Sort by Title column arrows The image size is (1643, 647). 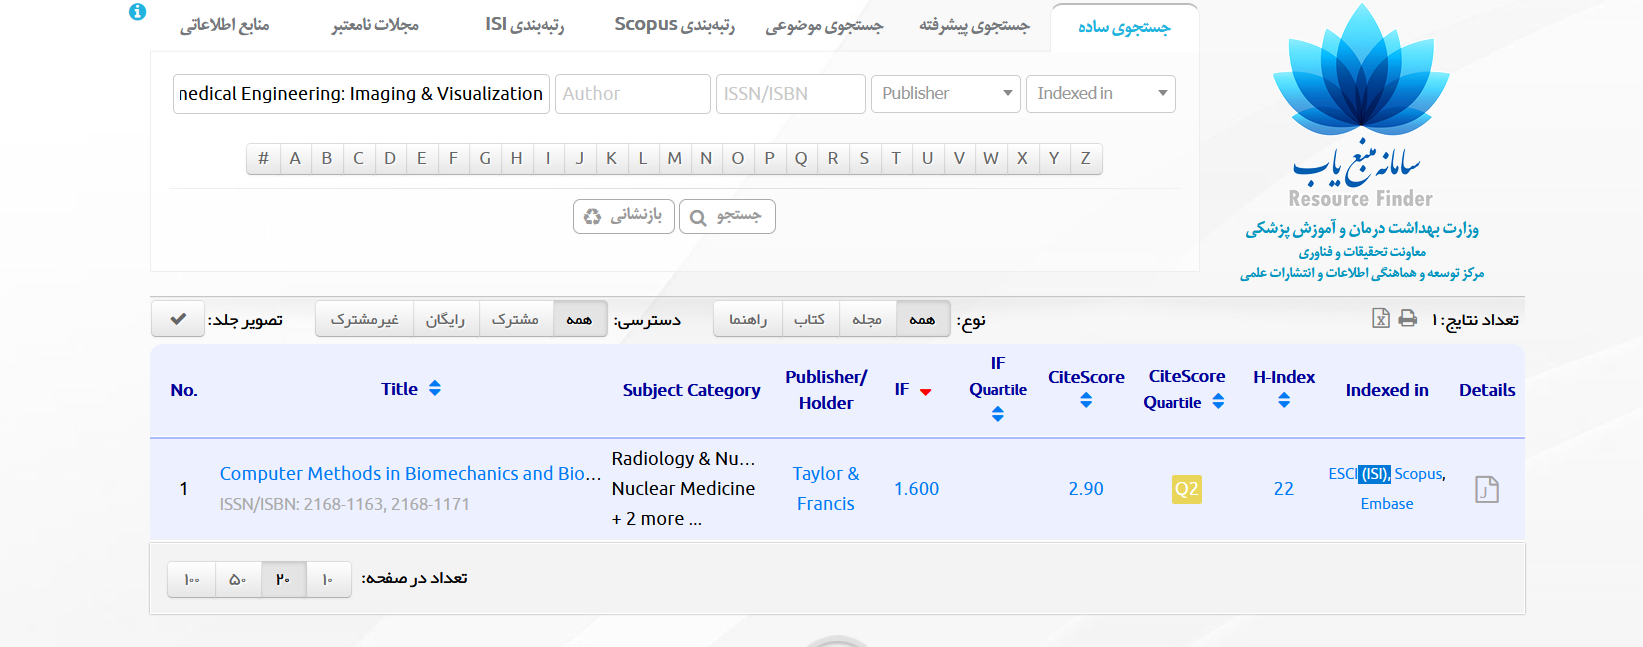click(x=435, y=389)
